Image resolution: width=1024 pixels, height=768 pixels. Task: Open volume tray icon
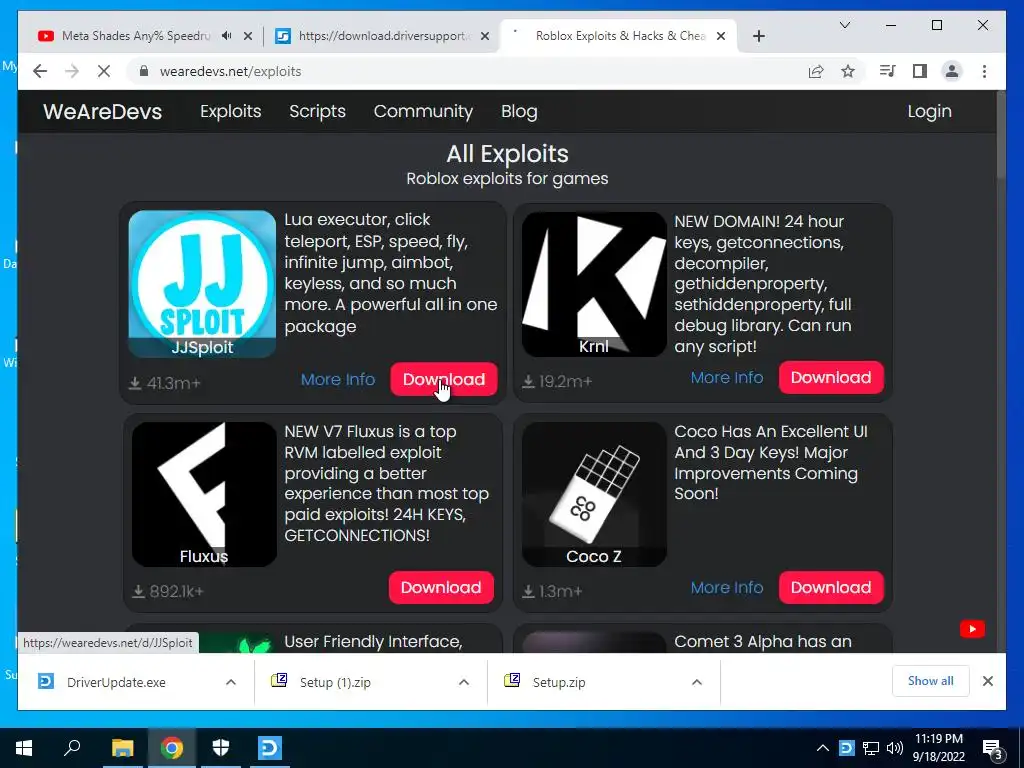pos(895,748)
